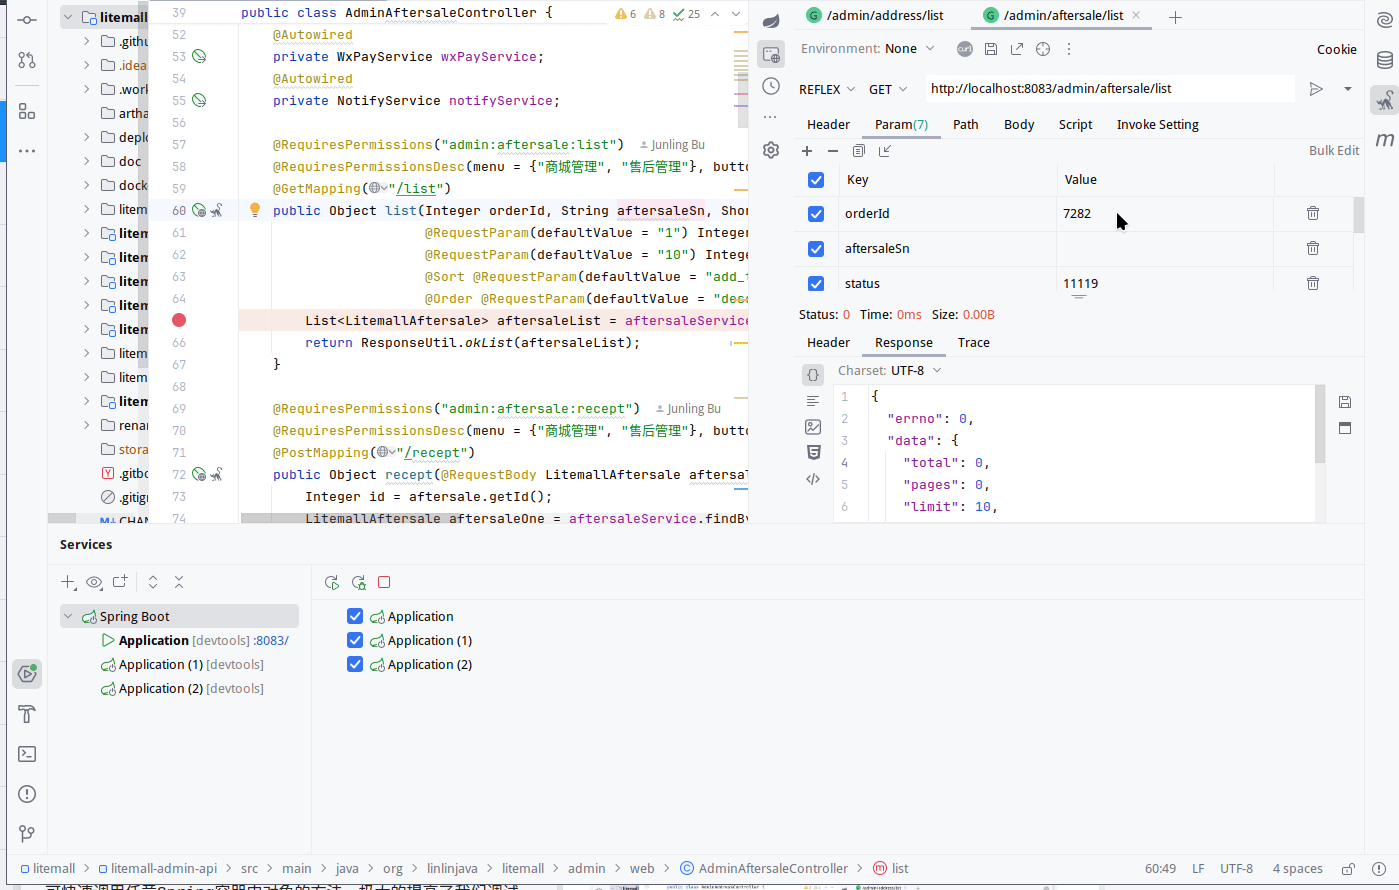The height and width of the screenshot is (890, 1399).
Task: Uncheck the aftersaleSn parameter checkbox
Action: click(816, 249)
